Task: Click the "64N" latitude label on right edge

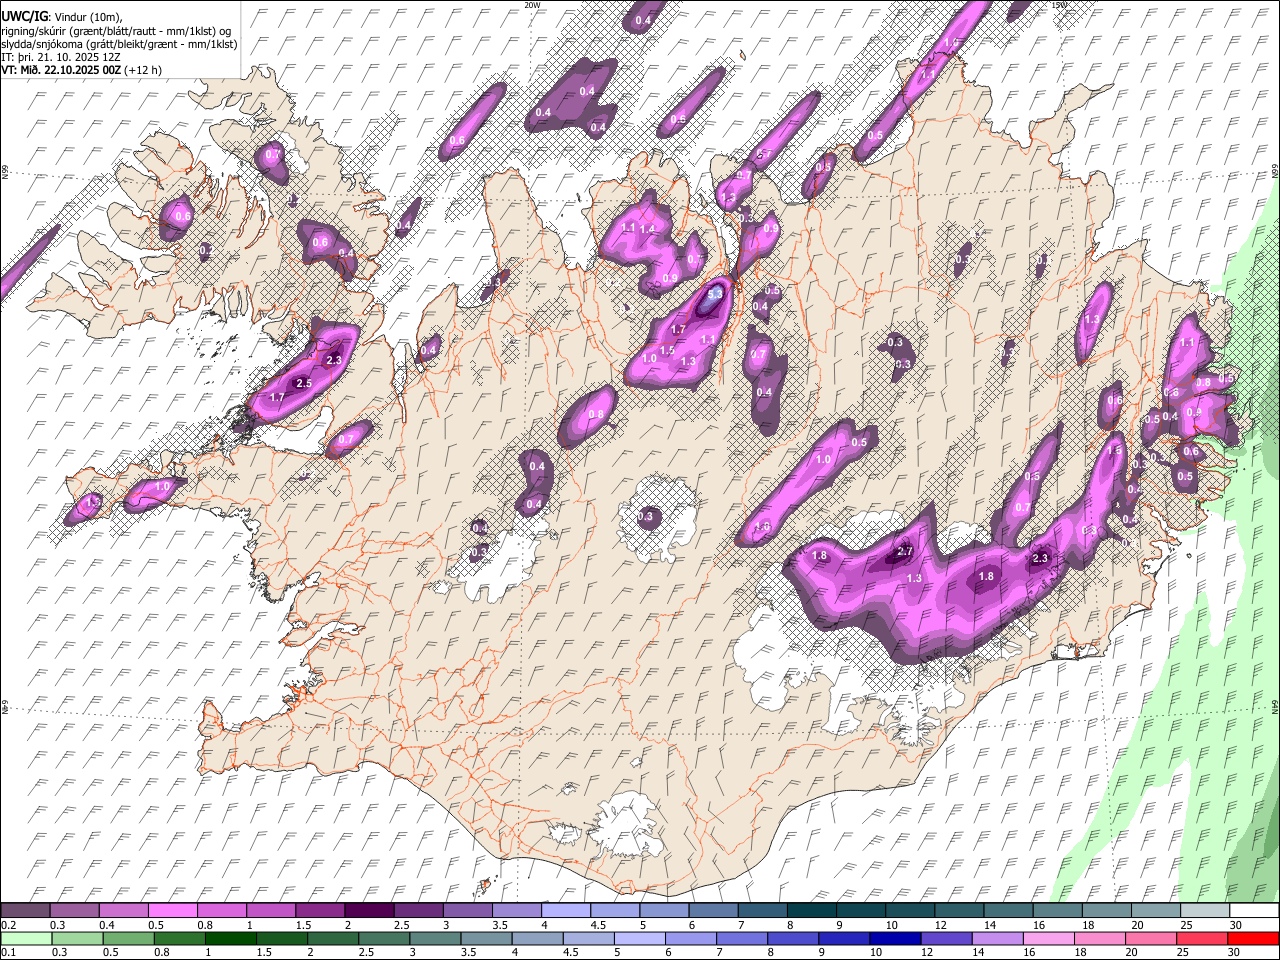Action: pyautogui.click(x=1275, y=706)
